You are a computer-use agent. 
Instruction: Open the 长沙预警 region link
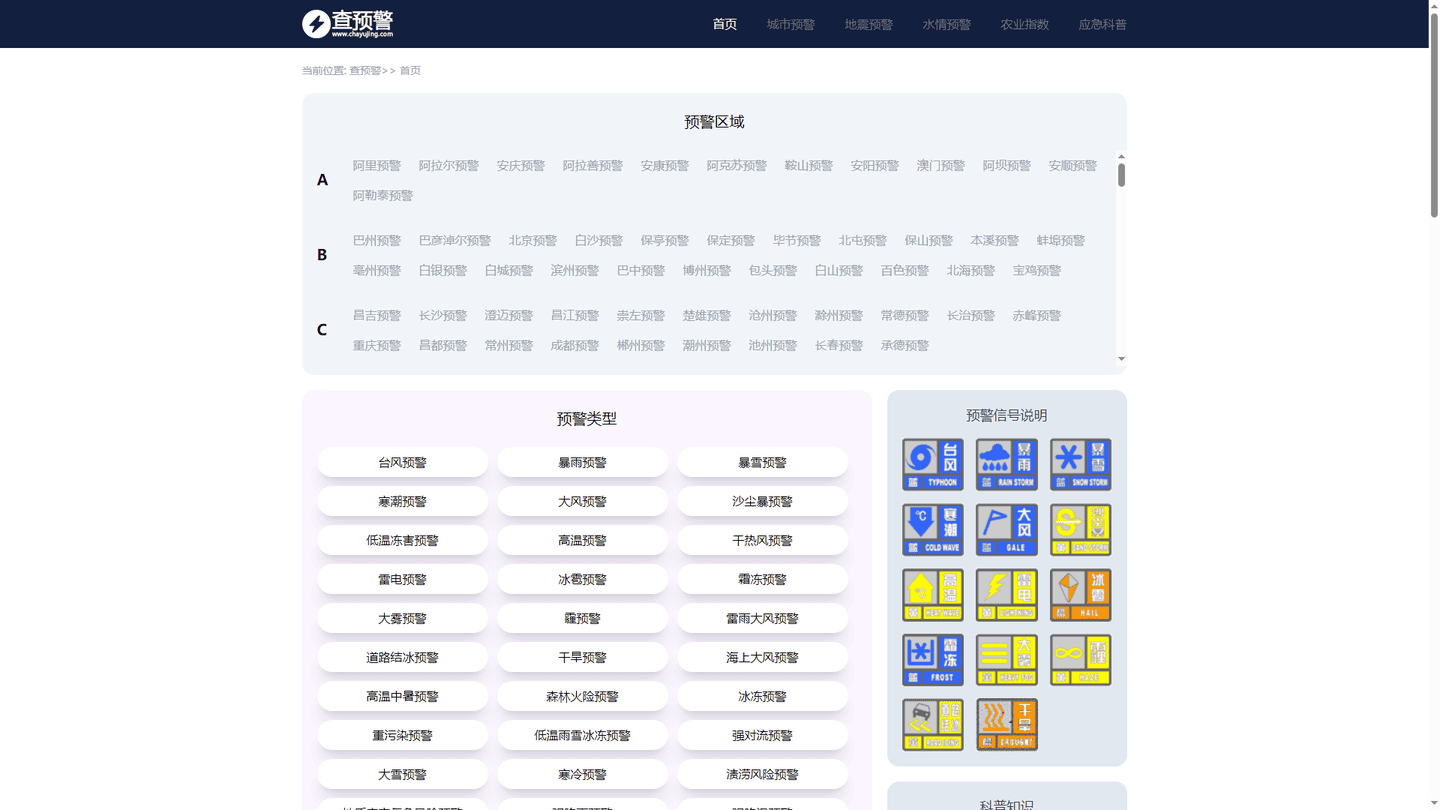(x=443, y=316)
